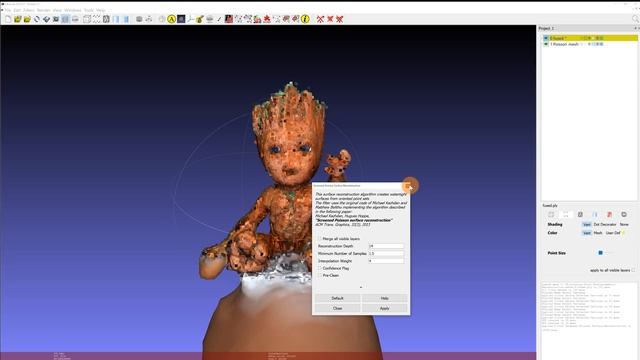Click the red quality mapper icon

click(229, 19)
